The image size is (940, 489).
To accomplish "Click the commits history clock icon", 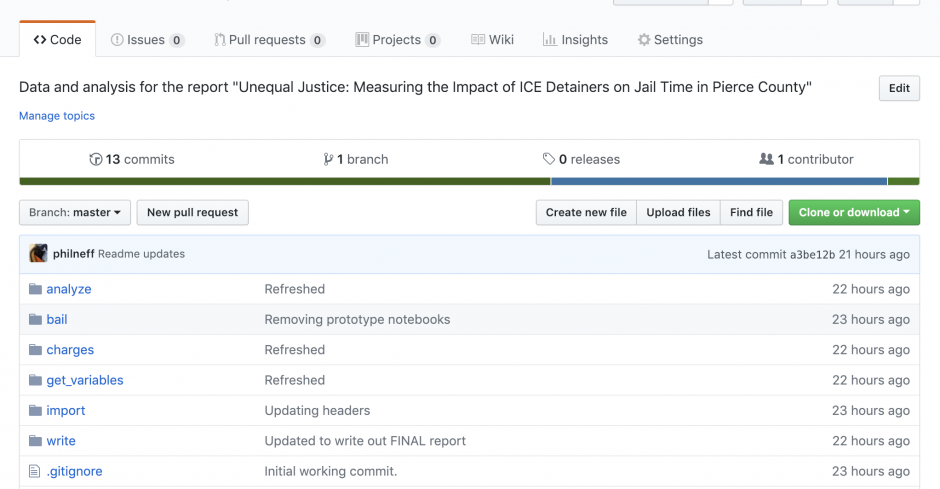I will point(95,159).
